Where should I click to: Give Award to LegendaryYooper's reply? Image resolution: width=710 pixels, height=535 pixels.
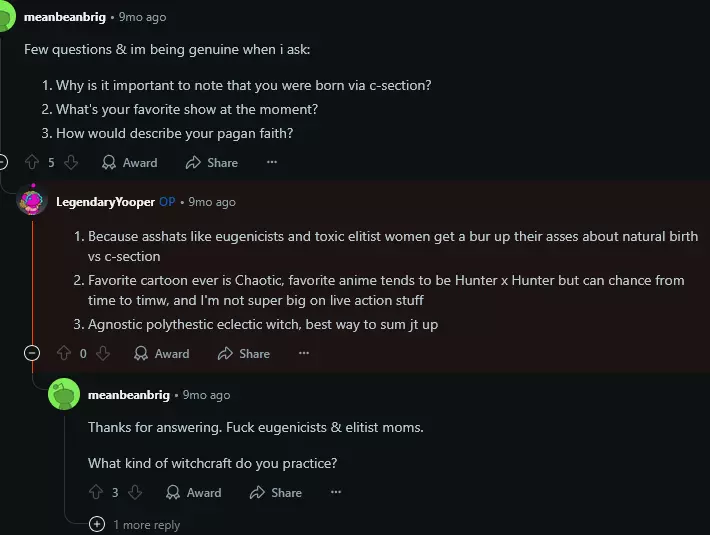pos(161,353)
